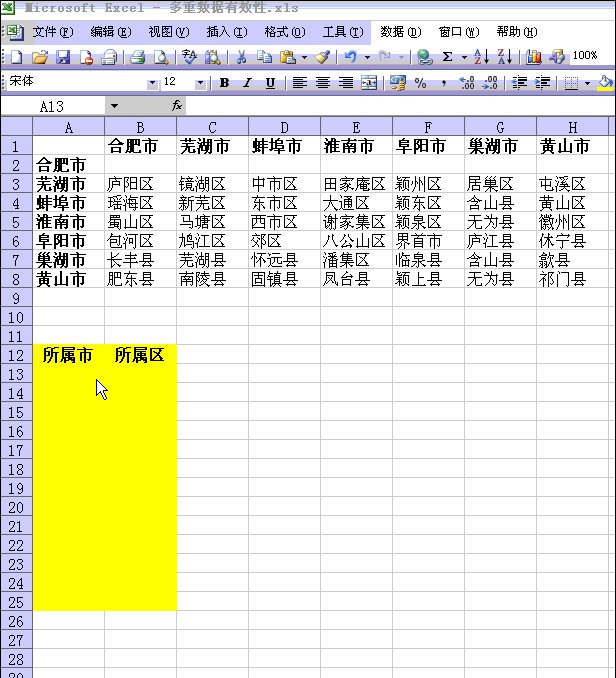Open the 帮助(H) menu
This screenshot has height=678, width=616.
click(x=517, y=32)
